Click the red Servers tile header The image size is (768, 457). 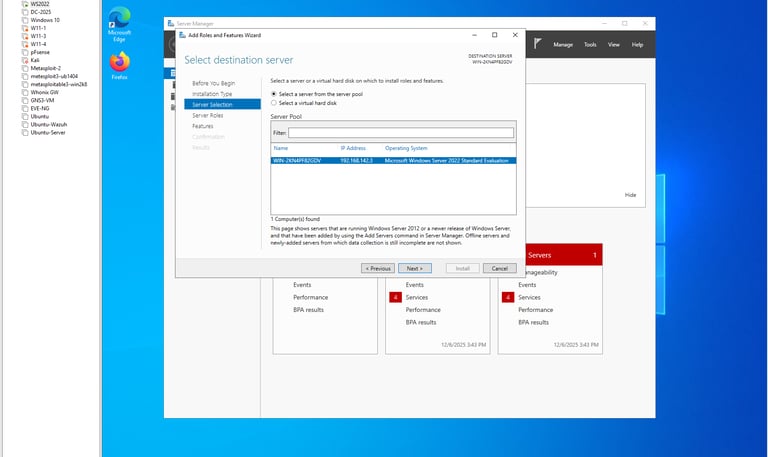tap(564, 255)
